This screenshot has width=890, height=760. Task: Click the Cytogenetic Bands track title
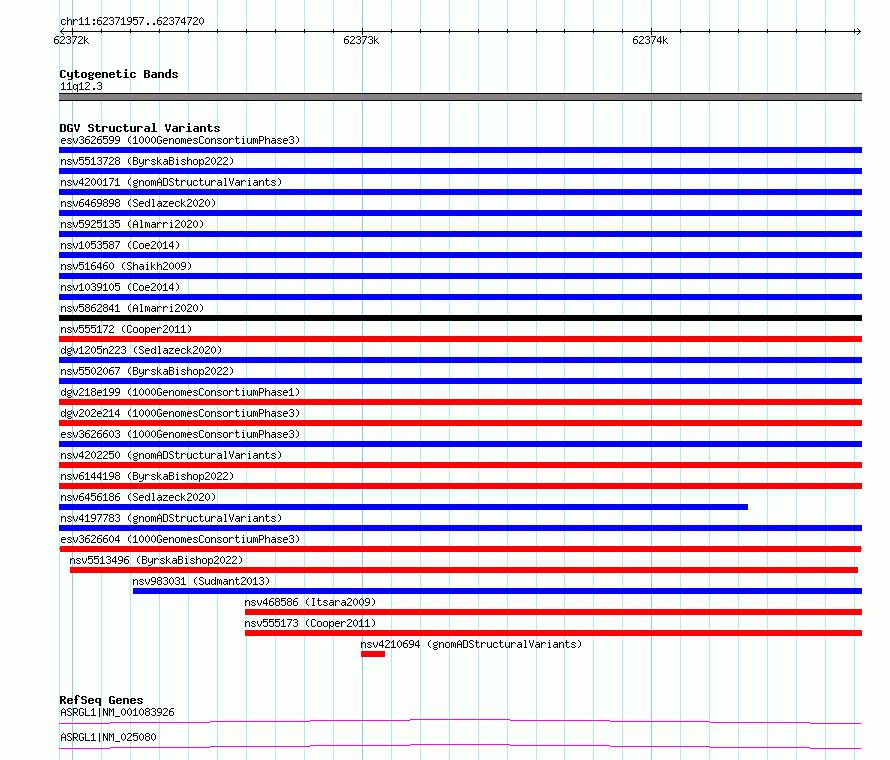(x=119, y=74)
